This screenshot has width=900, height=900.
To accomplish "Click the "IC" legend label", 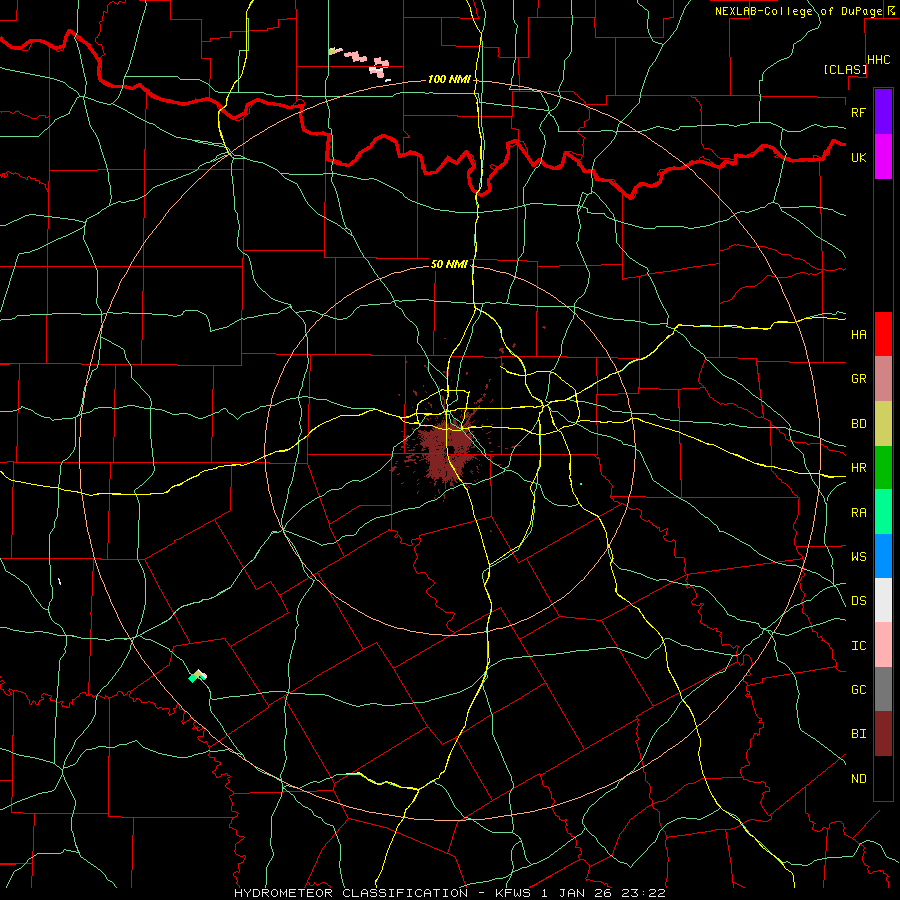I will 858,646.
